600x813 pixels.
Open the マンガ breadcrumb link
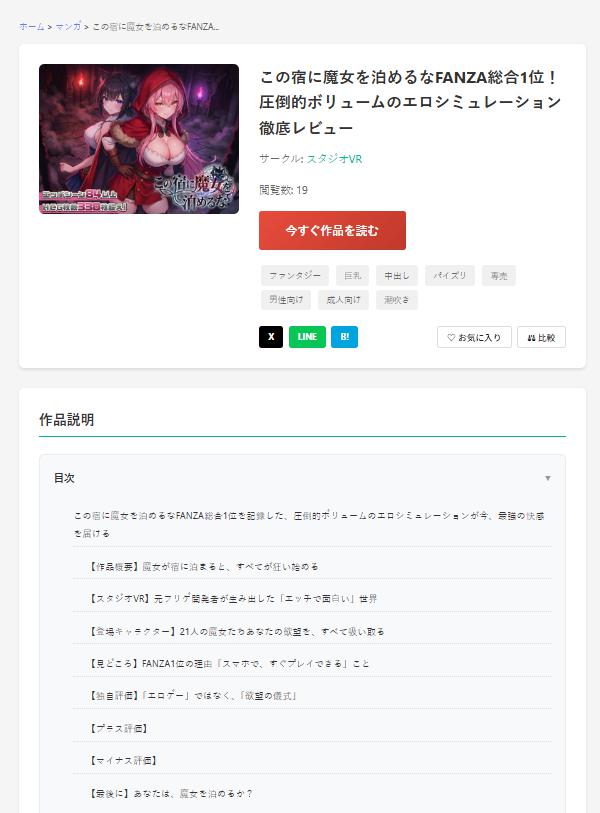coord(68,26)
